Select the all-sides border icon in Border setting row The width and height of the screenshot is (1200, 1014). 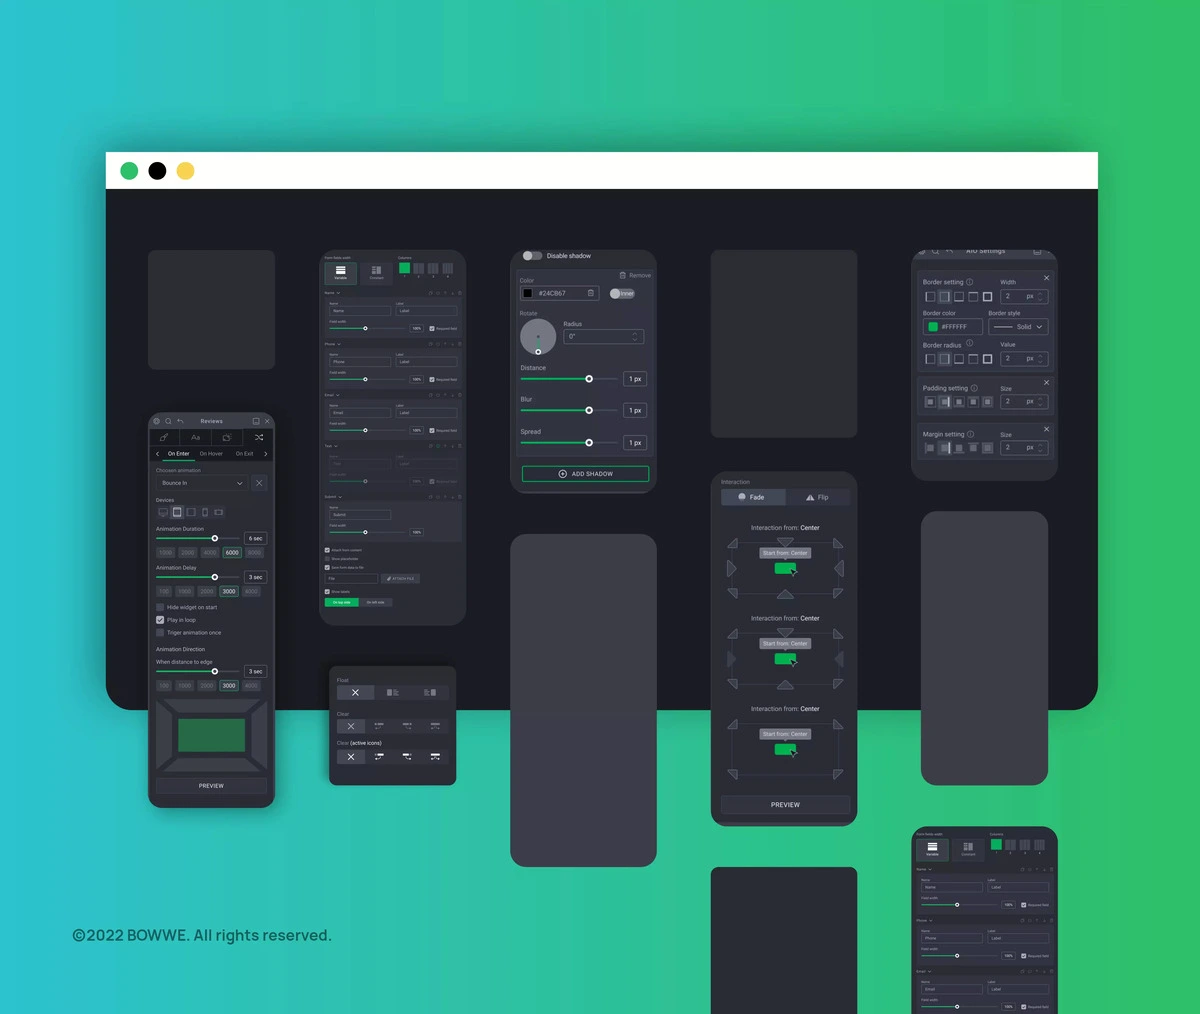click(987, 297)
